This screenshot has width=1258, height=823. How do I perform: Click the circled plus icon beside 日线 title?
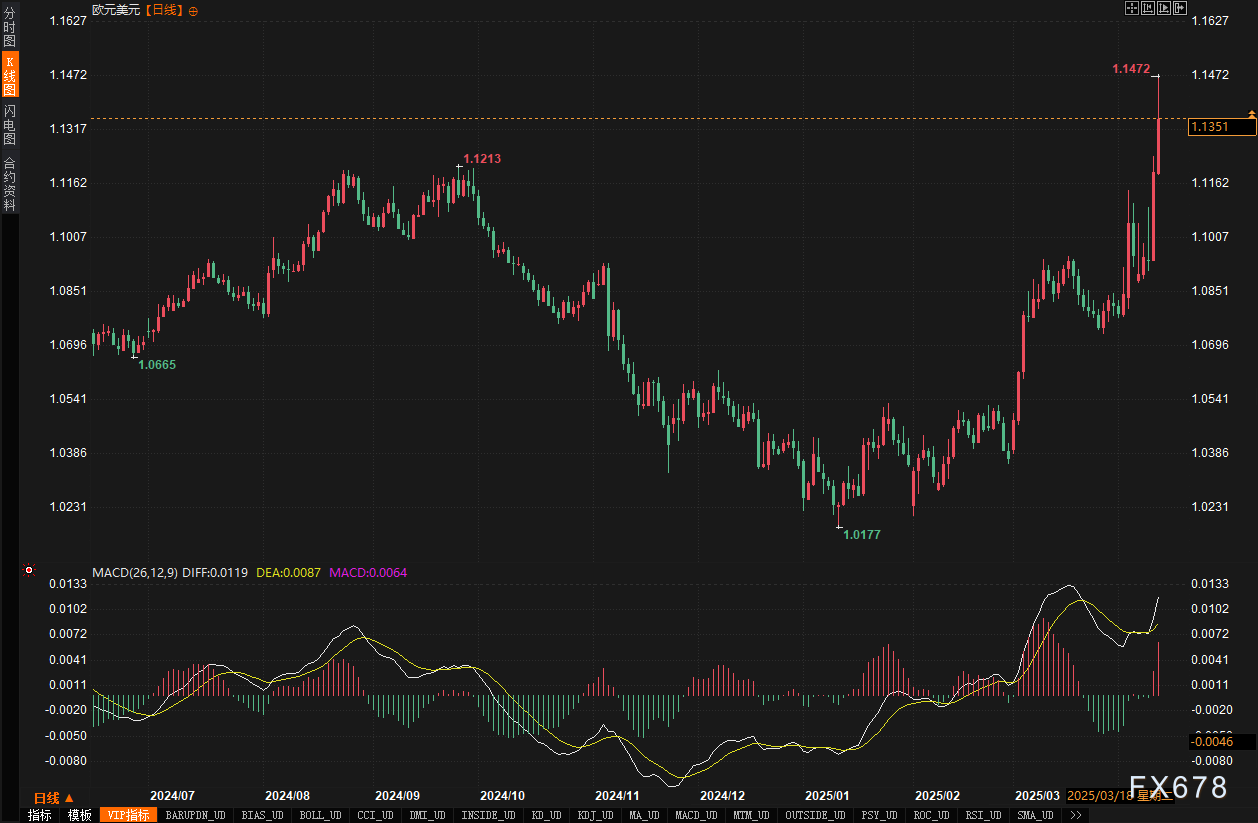click(x=193, y=10)
